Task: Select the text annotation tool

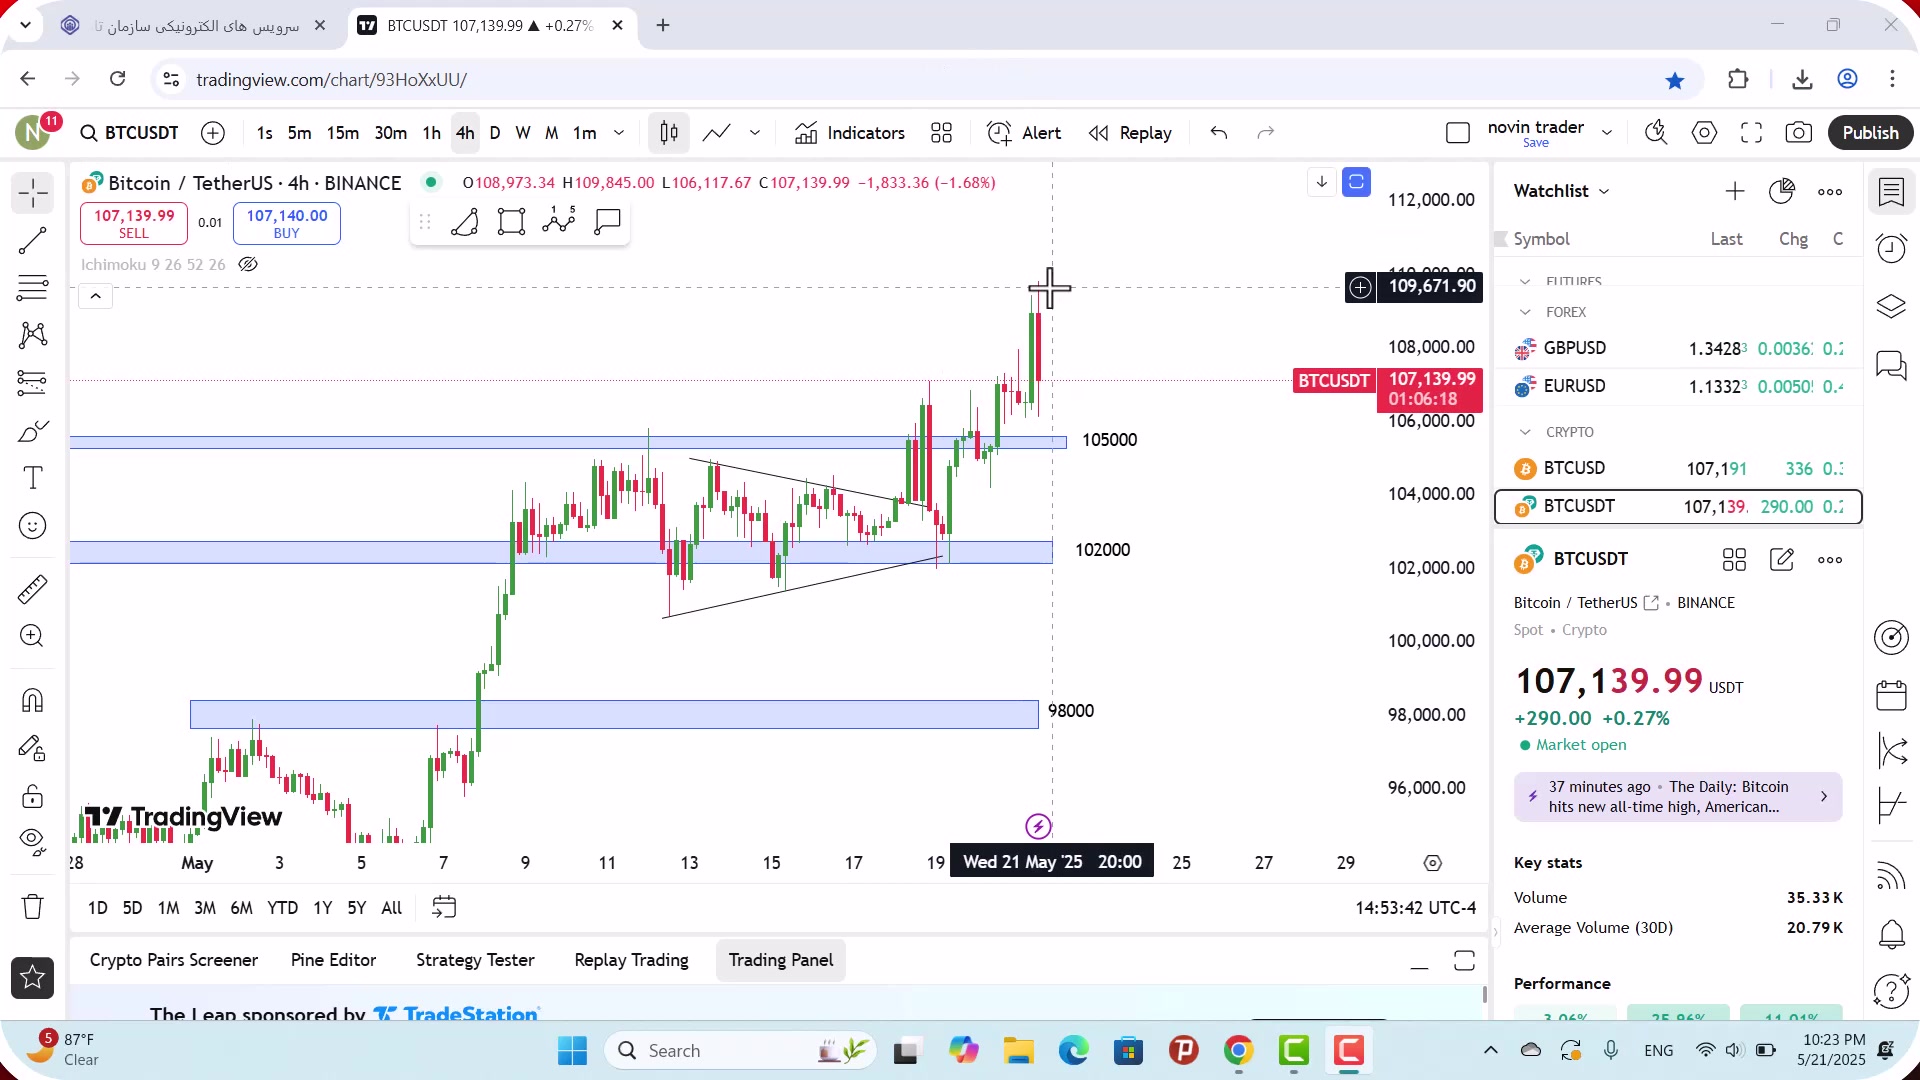Action: pyautogui.click(x=33, y=478)
